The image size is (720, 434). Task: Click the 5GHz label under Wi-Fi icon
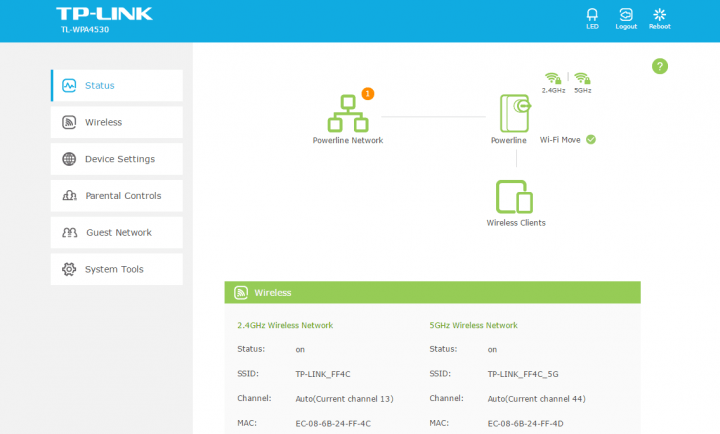583,90
